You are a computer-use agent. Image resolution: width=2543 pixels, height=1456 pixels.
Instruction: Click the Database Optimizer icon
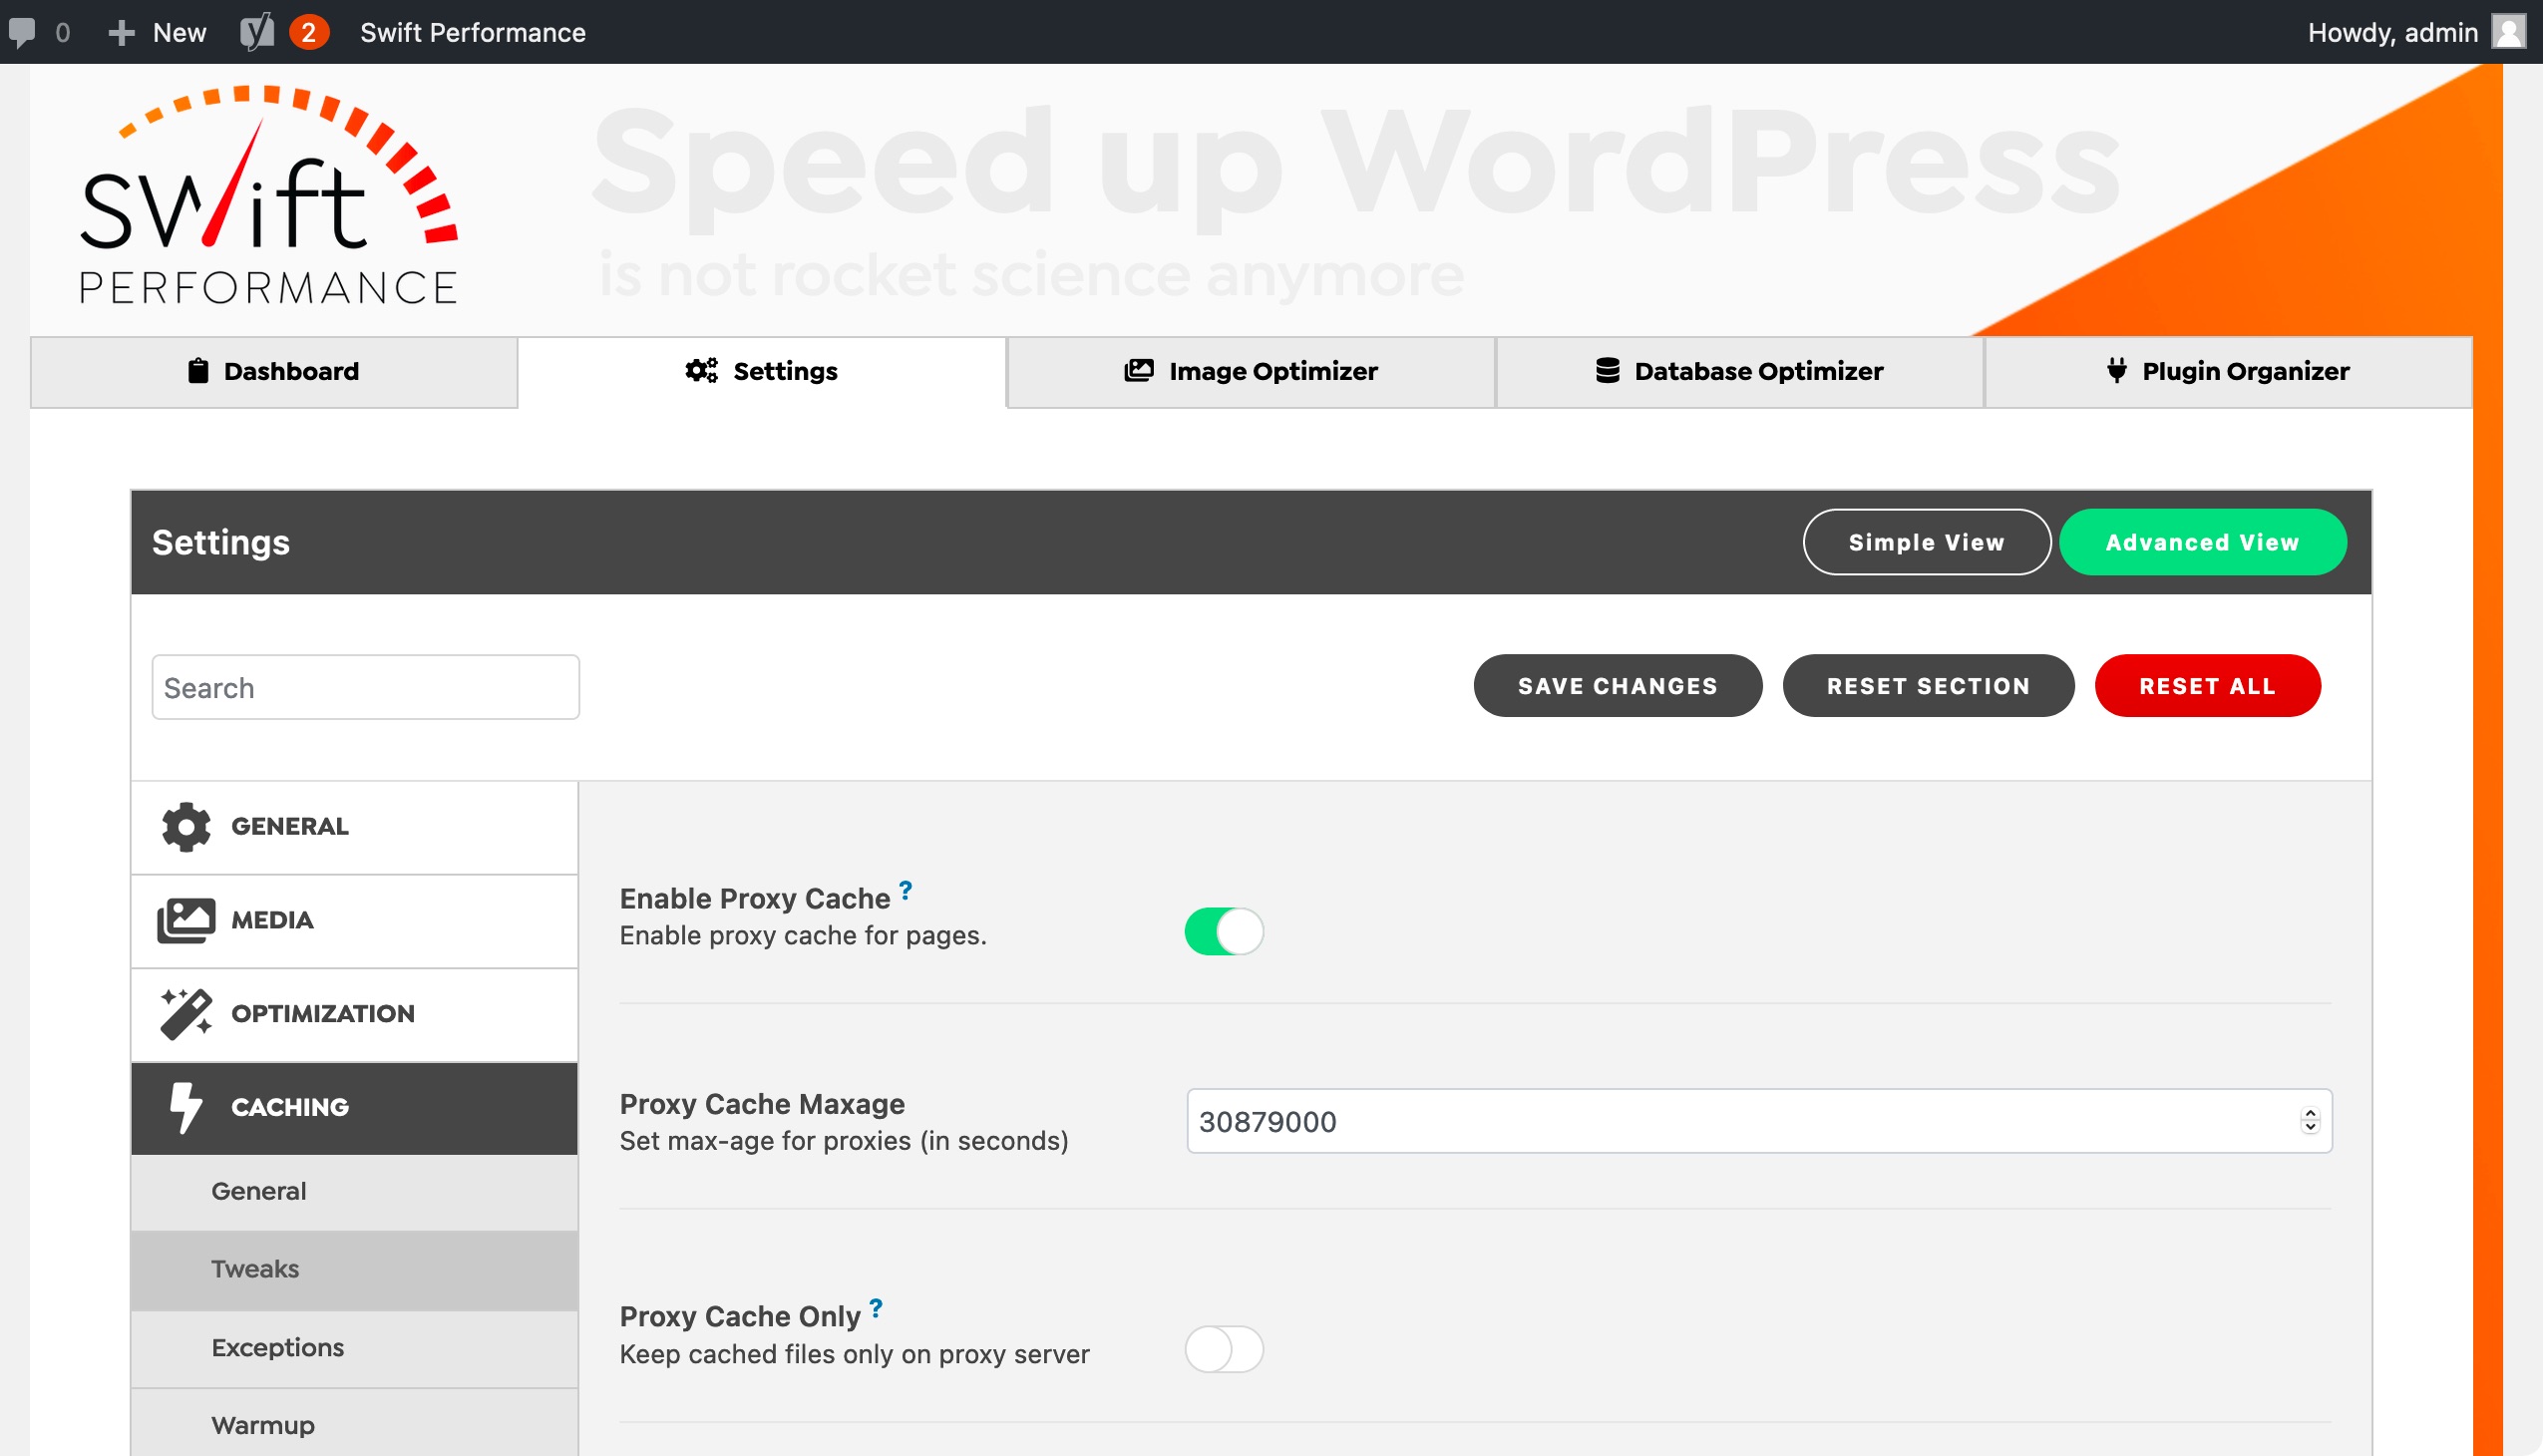[1607, 370]
